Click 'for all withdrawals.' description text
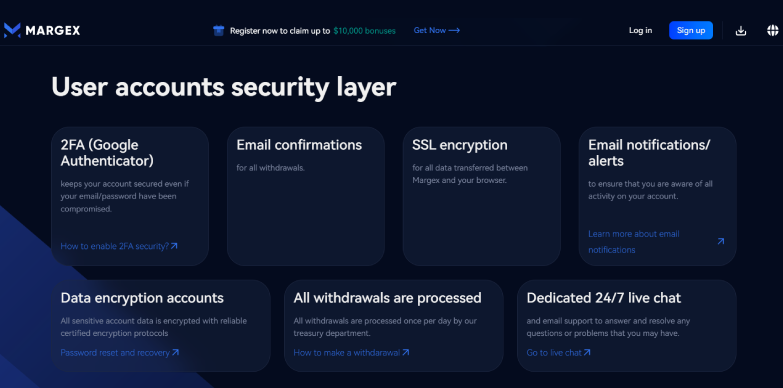 pyautogui.click(x=270, y=168)
